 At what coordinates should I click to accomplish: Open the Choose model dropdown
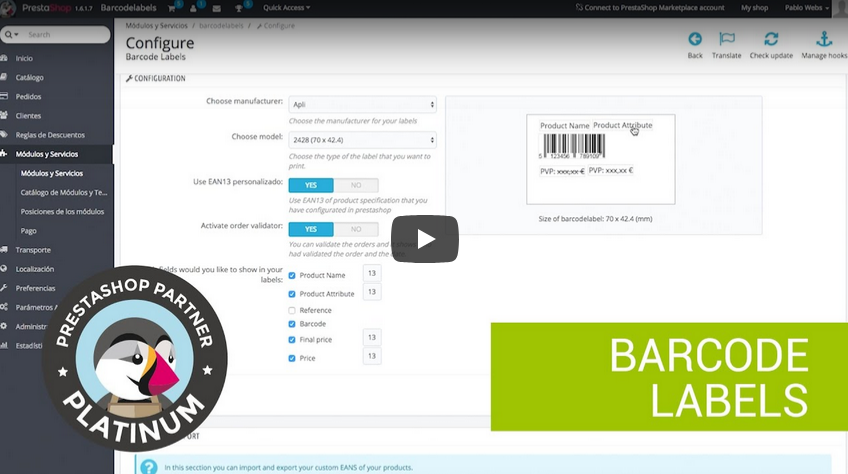(x=362, y=140)
